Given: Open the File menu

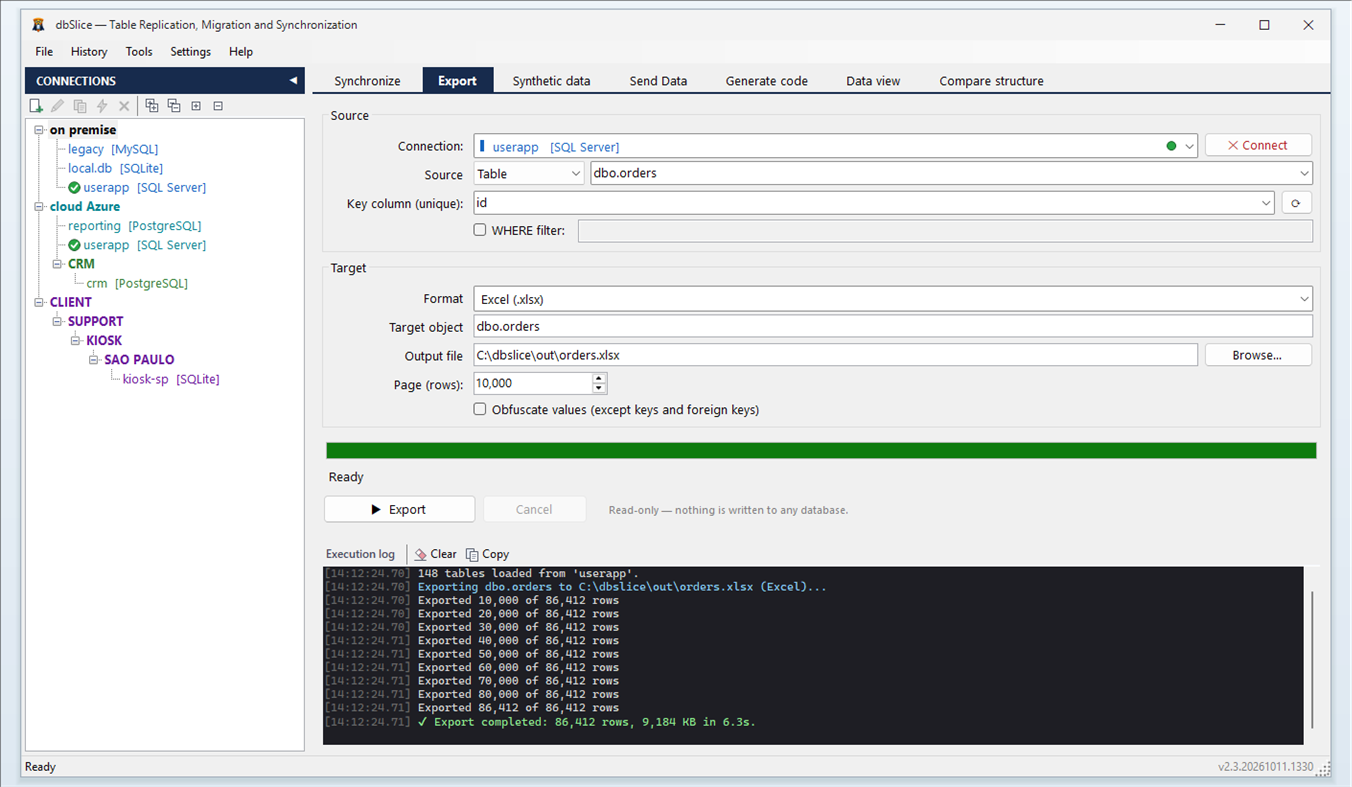Looking at the screenshot, I should tap(44, 52).
